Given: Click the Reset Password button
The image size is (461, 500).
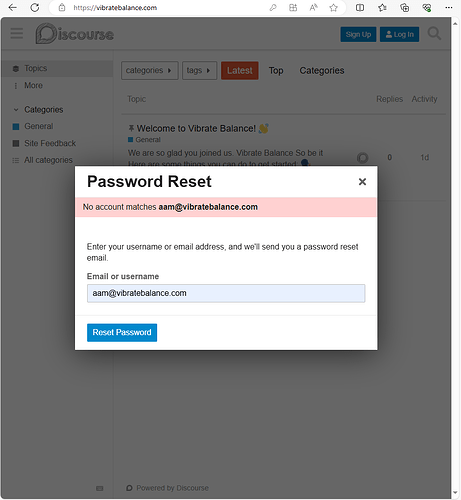Looking at the screenshot, I should [x=122, y=333].
